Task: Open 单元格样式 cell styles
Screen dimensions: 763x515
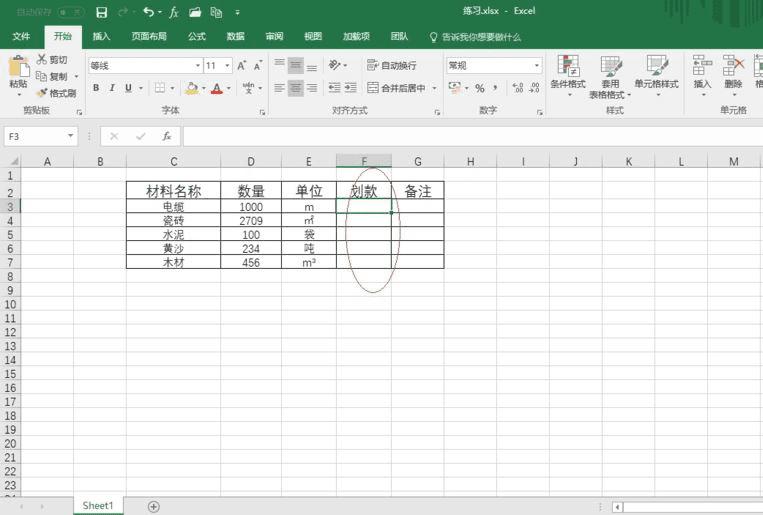Action: click(656, 75)
